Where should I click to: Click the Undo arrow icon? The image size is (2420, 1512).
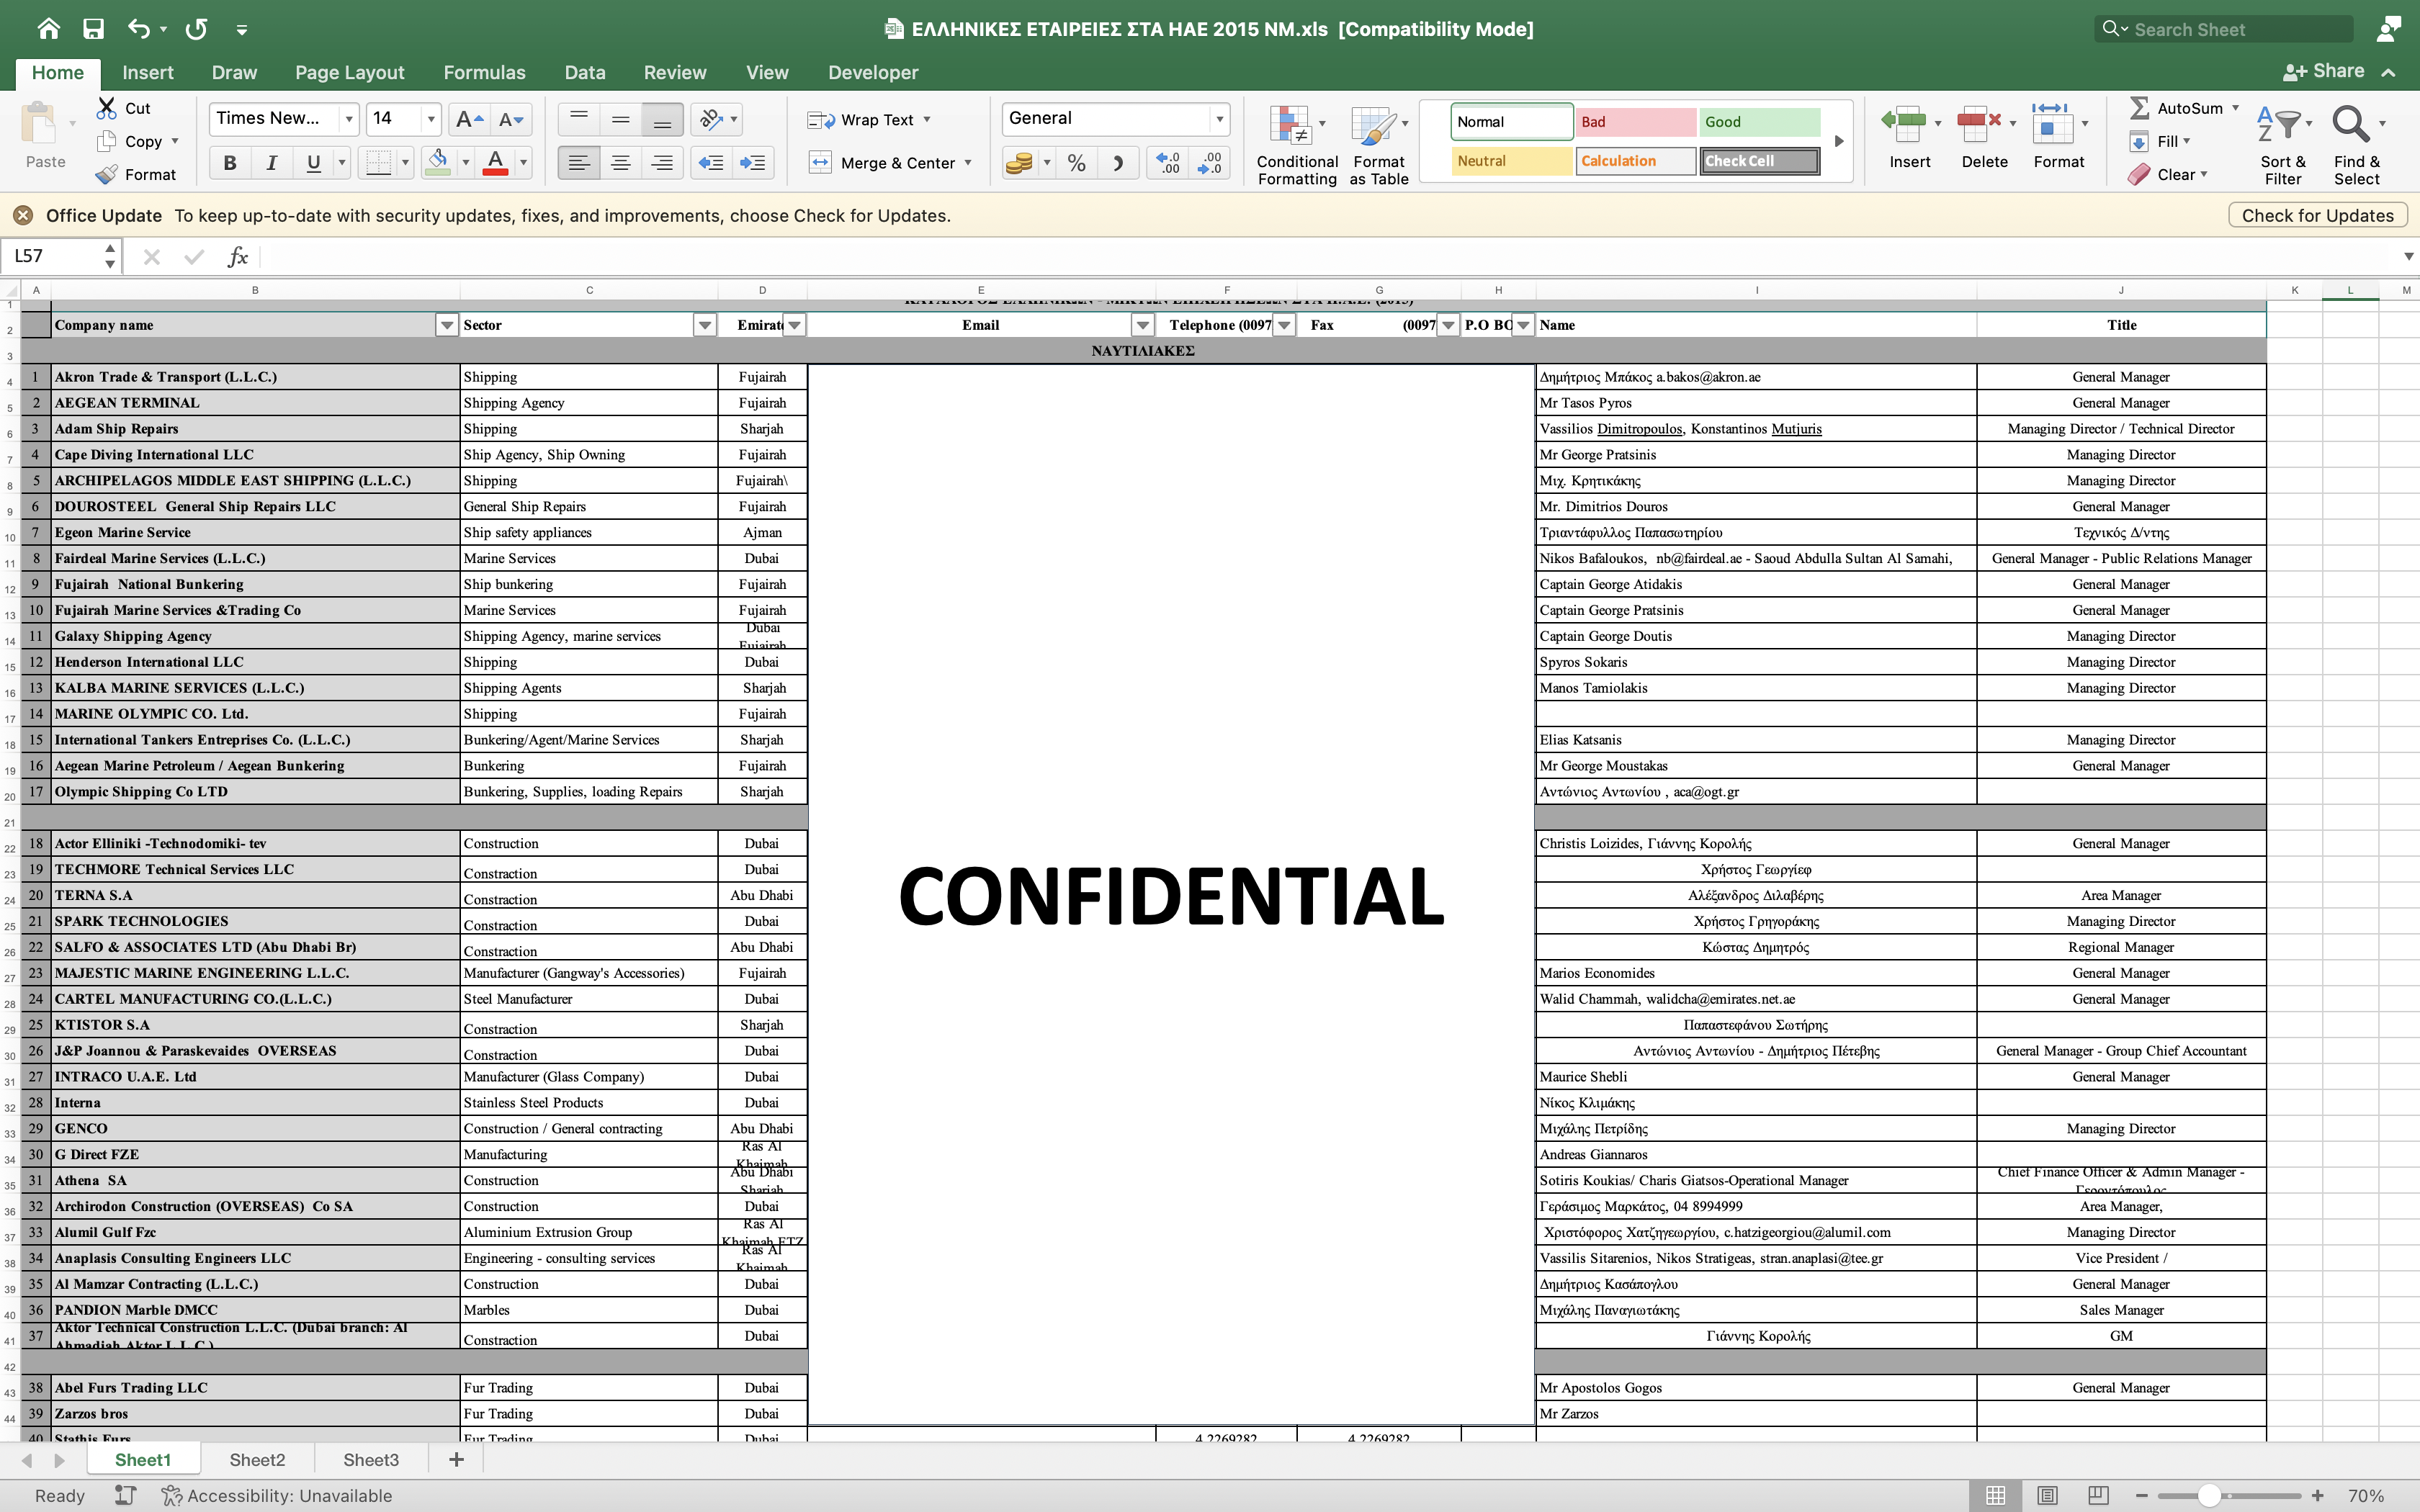(138, 29)
